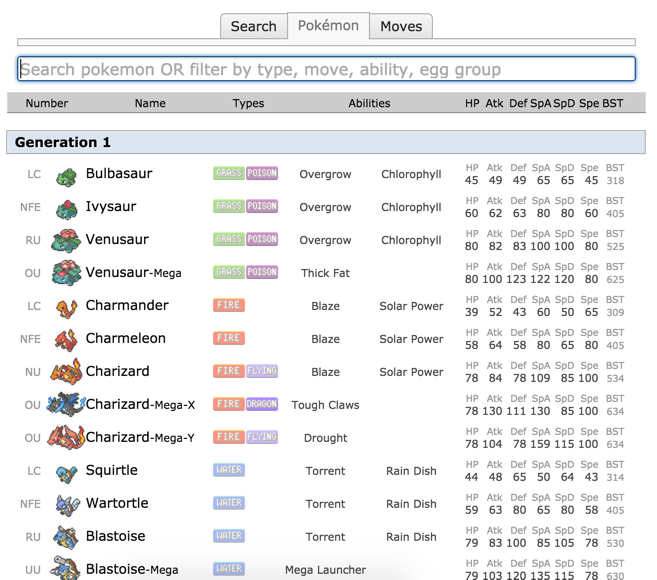Click Blastoise-Mega's Mega Launcher ability
The height and width of the screenshot is (580, 657).
(325, 570)
